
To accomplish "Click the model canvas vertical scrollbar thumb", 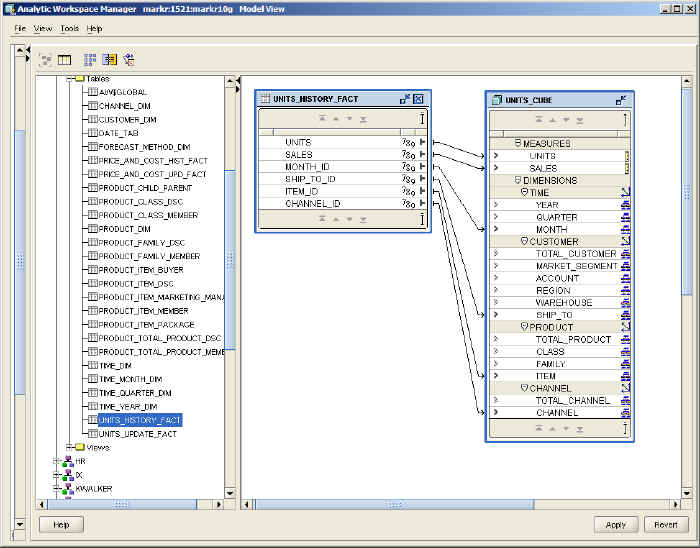I will [687, 191].
